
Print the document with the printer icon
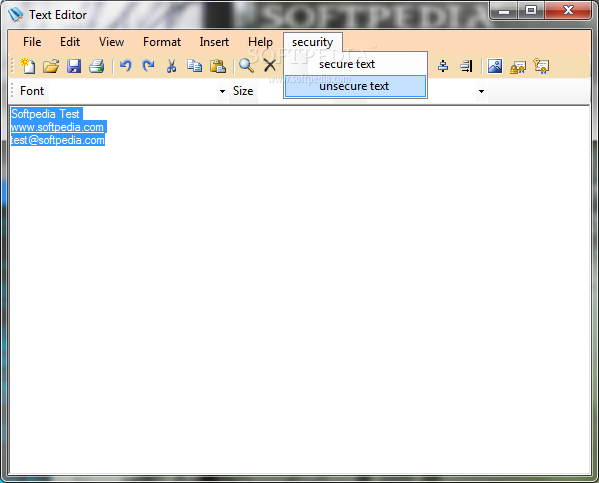tap(97, 66)
